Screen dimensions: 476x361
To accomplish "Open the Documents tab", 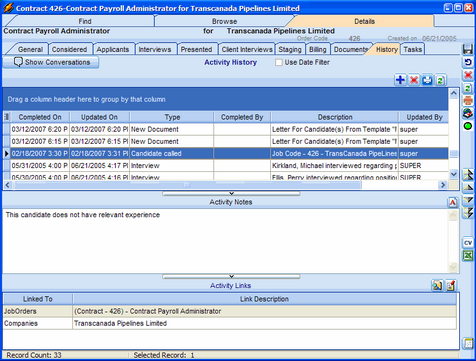I will point(351,49).
